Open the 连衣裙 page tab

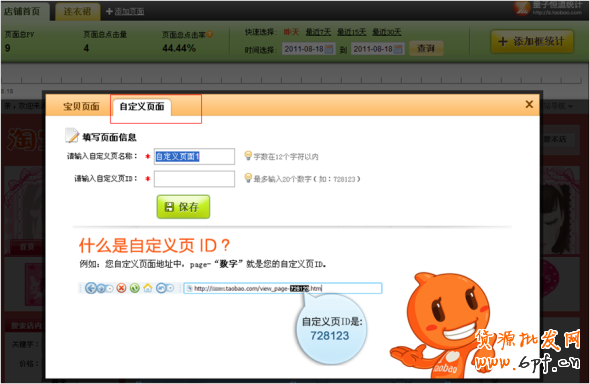click(77, 12)
